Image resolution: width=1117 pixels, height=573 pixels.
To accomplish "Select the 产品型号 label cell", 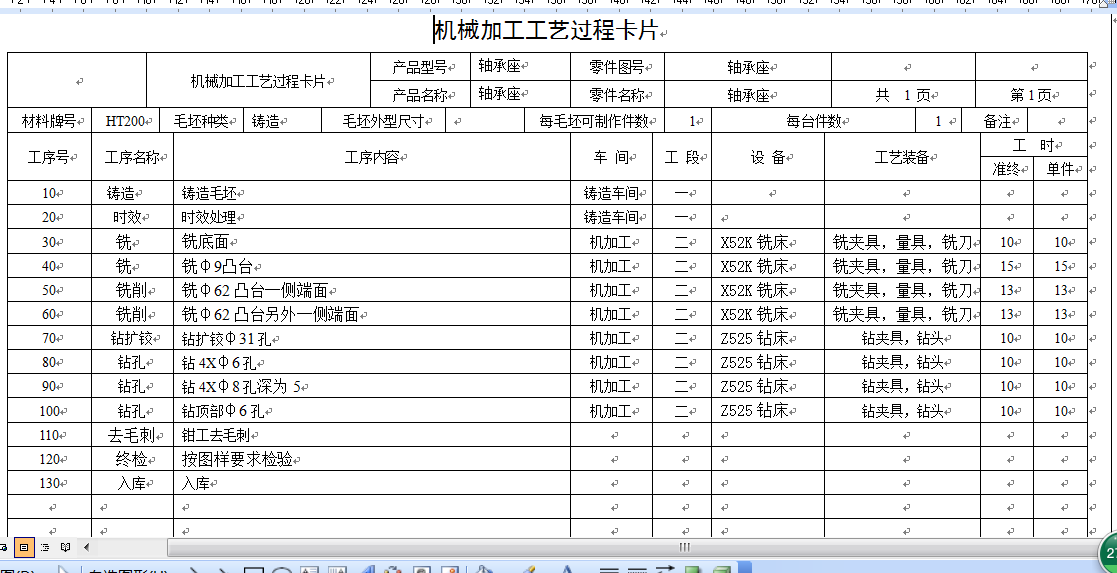I will (420, 68).
